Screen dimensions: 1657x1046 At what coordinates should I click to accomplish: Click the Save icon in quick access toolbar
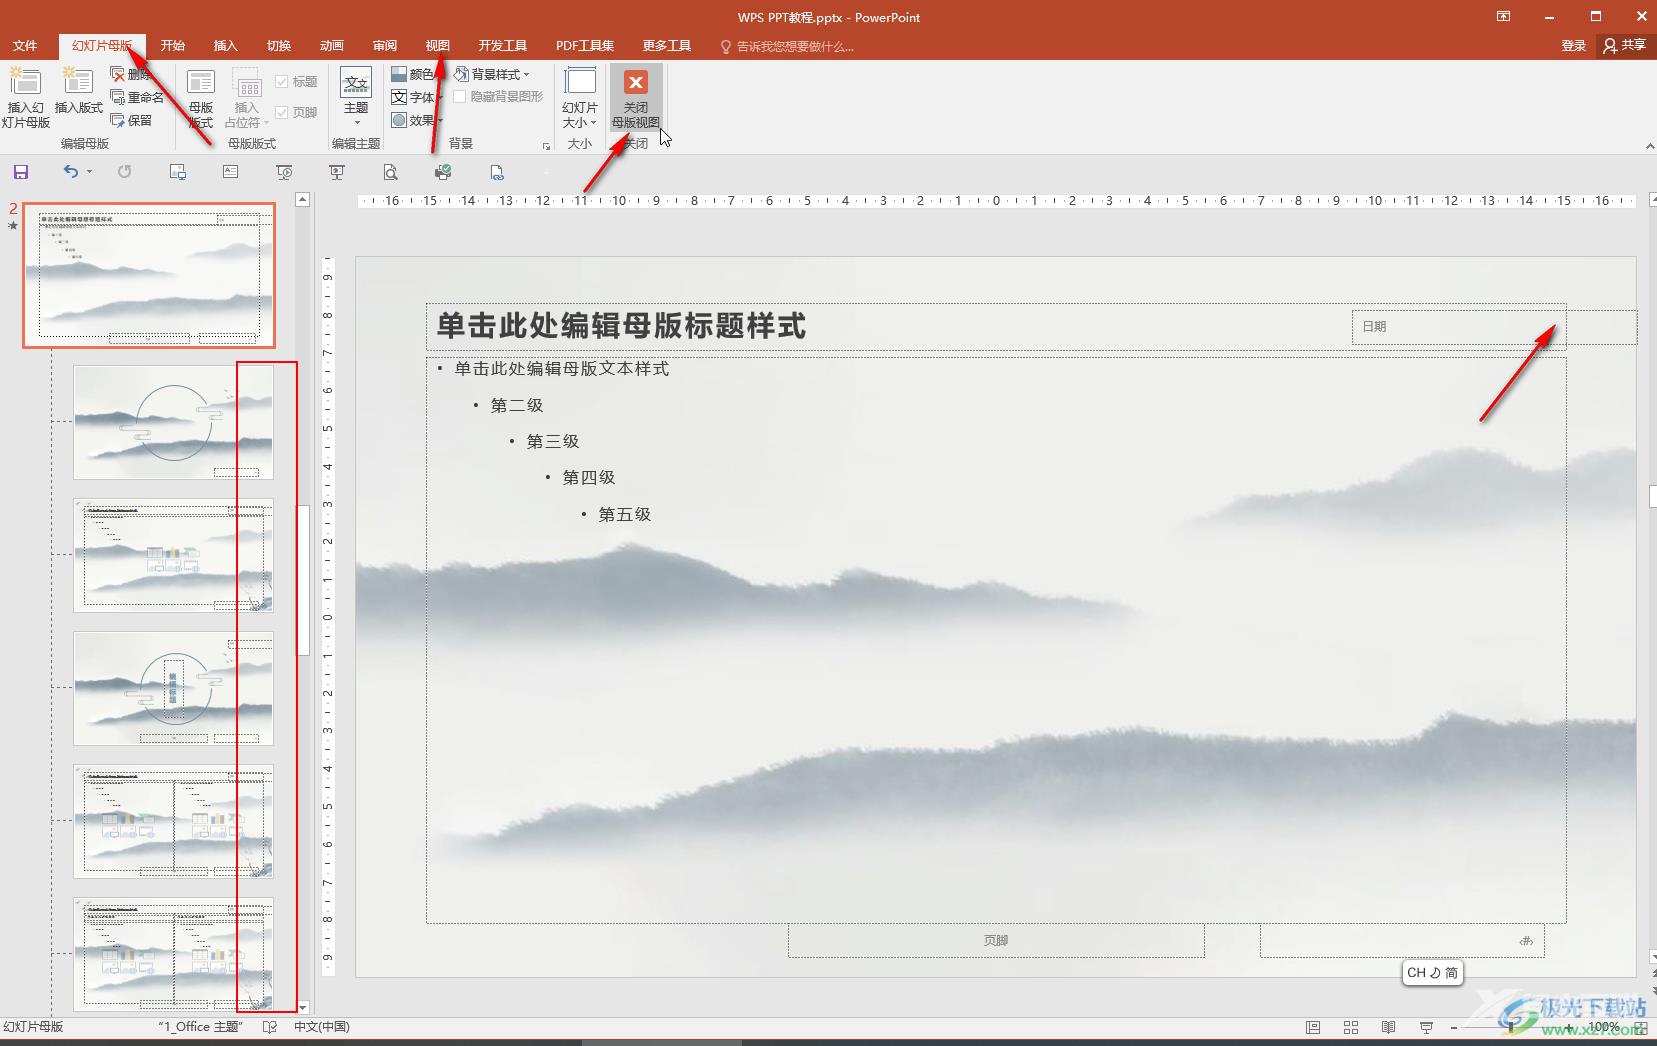[x=21, y=172]
